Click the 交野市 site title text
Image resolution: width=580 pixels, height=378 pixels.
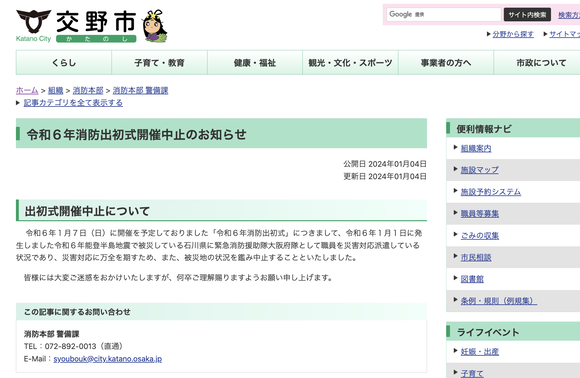96,21
